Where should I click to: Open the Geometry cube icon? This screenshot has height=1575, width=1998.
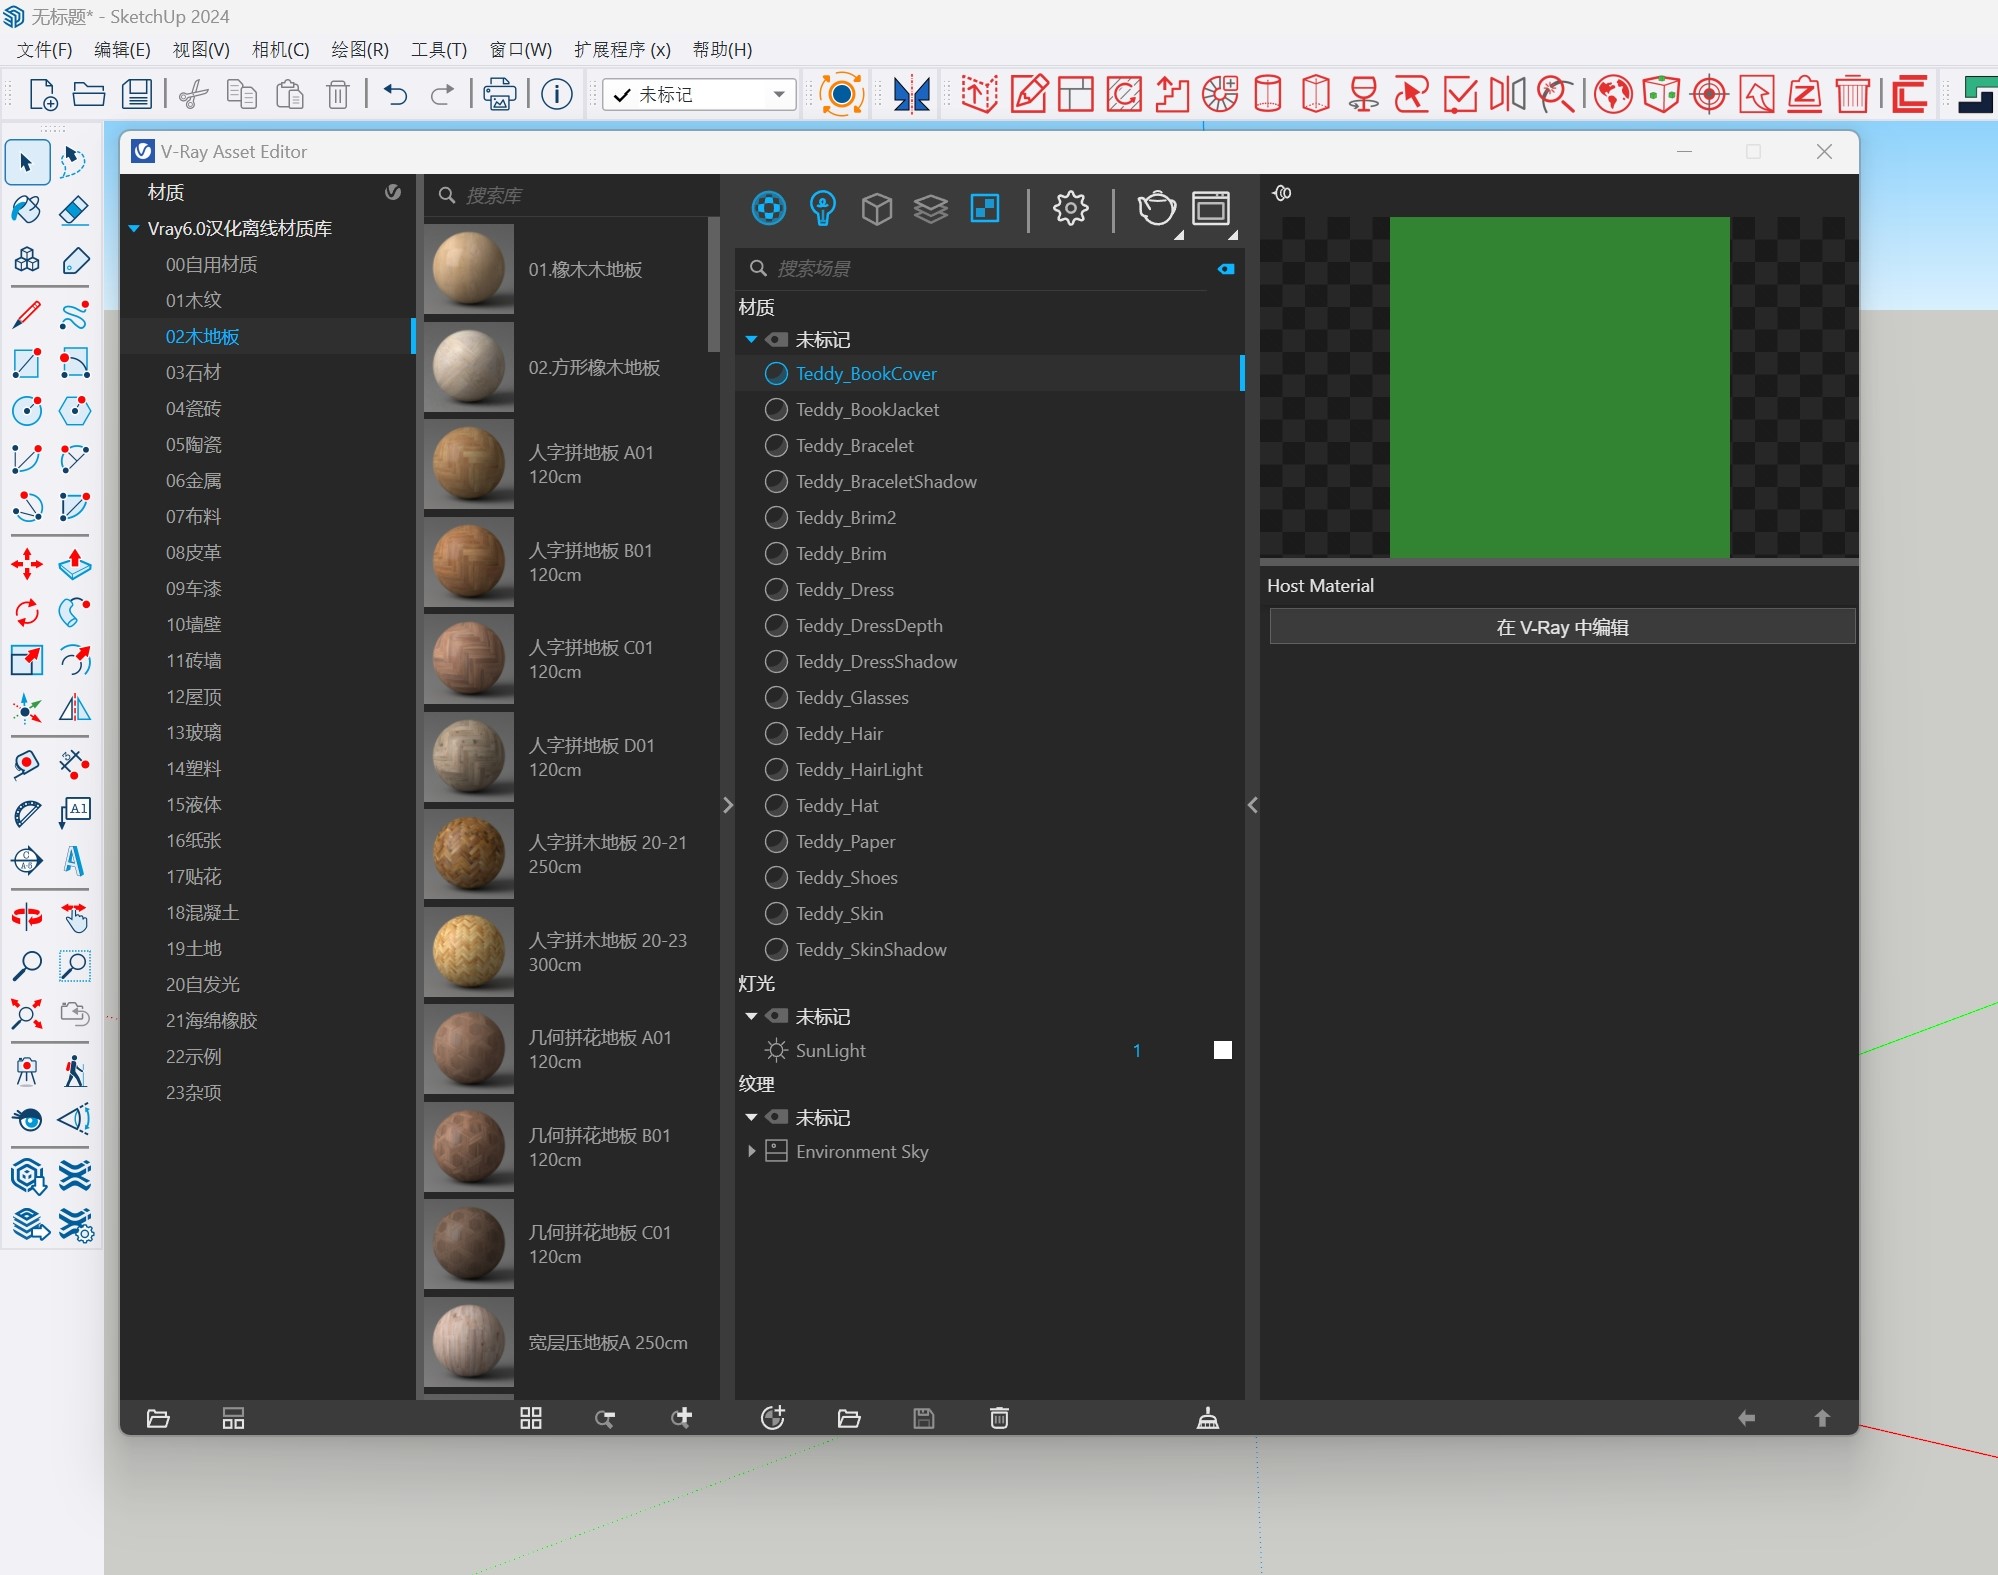click(876, 208)
